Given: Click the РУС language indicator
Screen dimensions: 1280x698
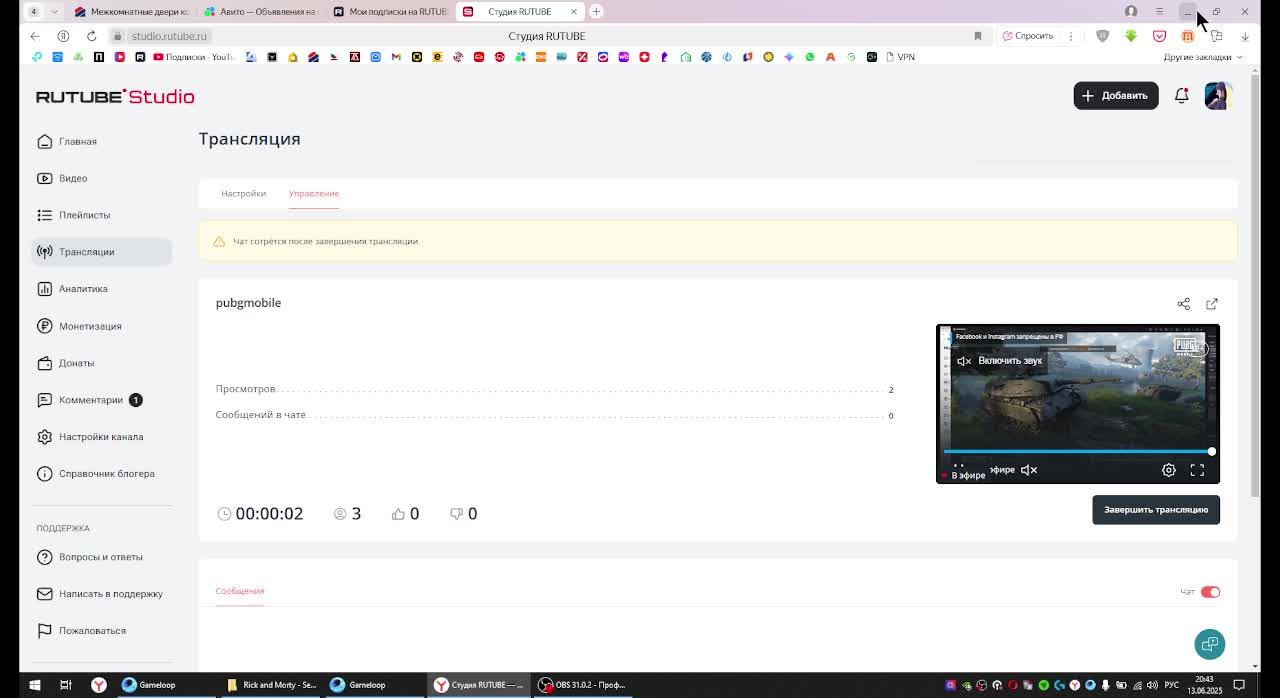Looking at the screenshot, I should click(x=1171, y=685).
